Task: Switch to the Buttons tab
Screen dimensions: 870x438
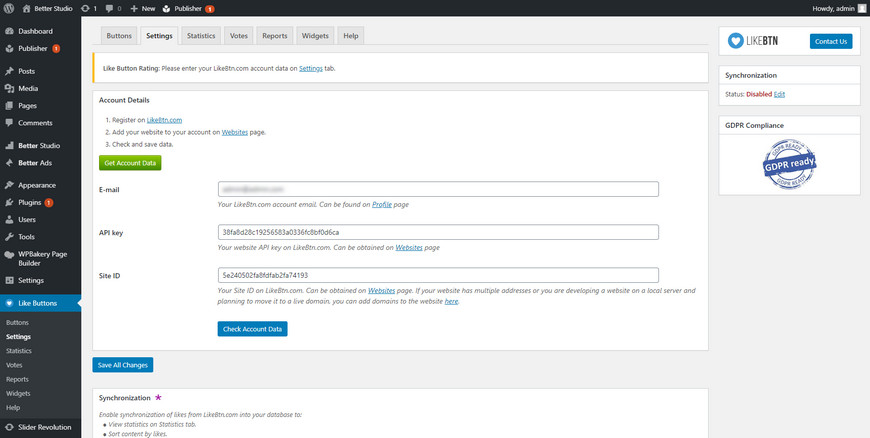Action: 119,36
